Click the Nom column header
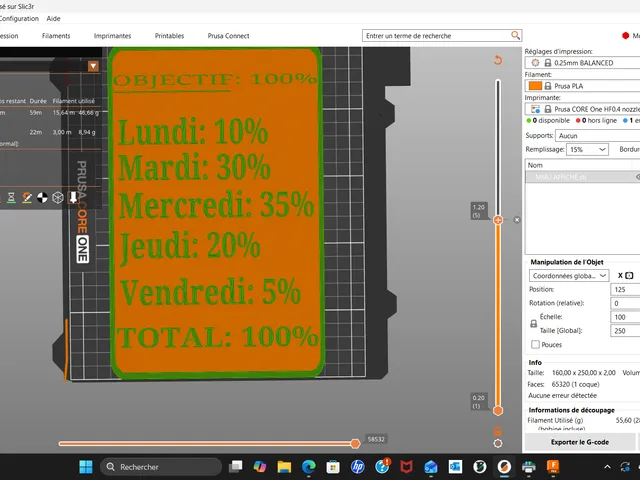Viewport: 640px width, 480px height. pyautogui.click(x=535, y=165)
